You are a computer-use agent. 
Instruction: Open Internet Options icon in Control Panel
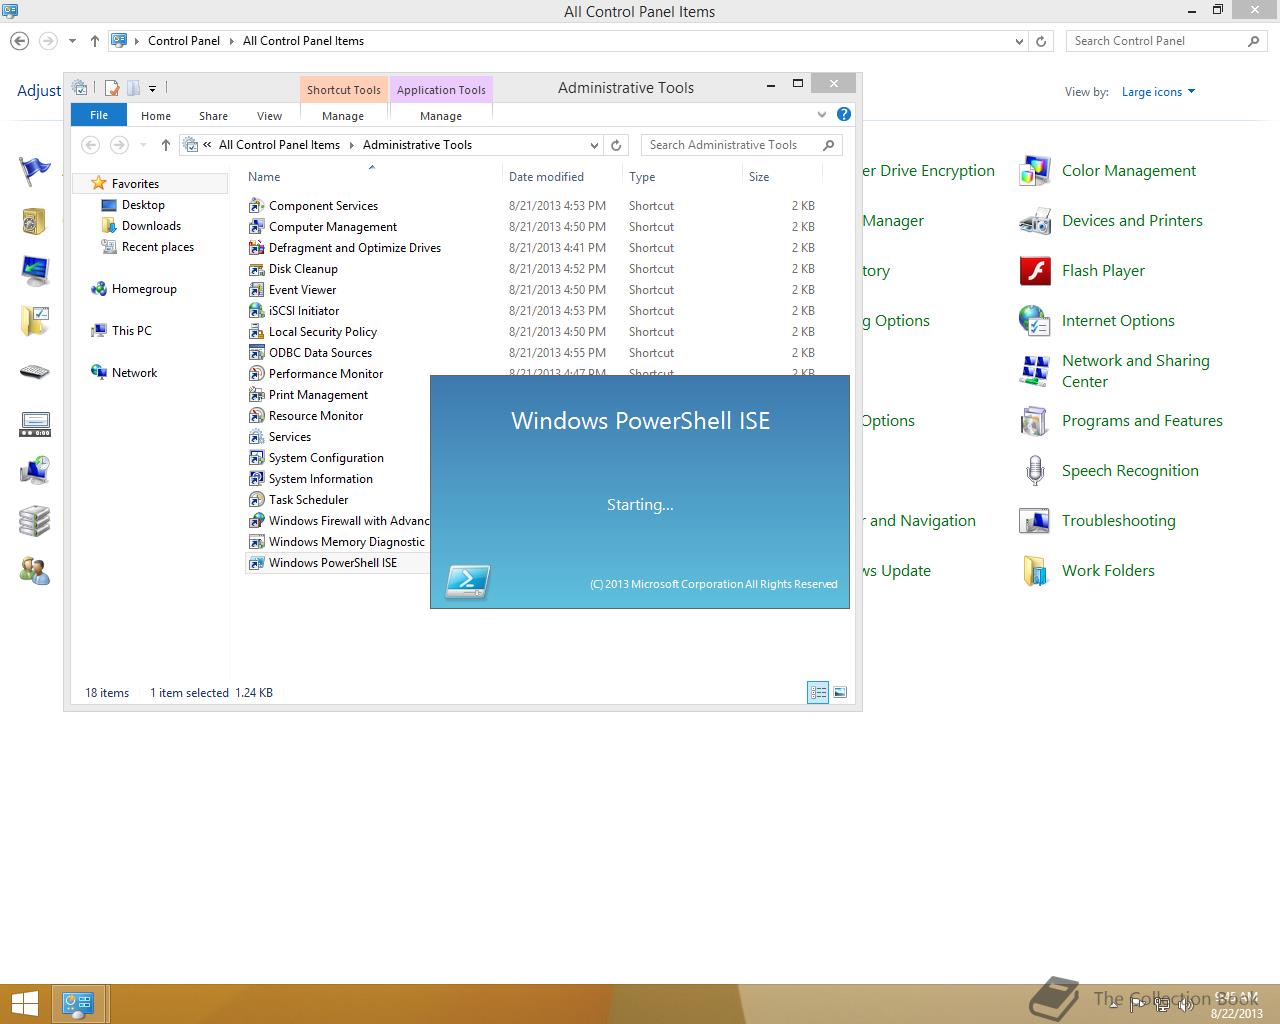click(1034, 321)
